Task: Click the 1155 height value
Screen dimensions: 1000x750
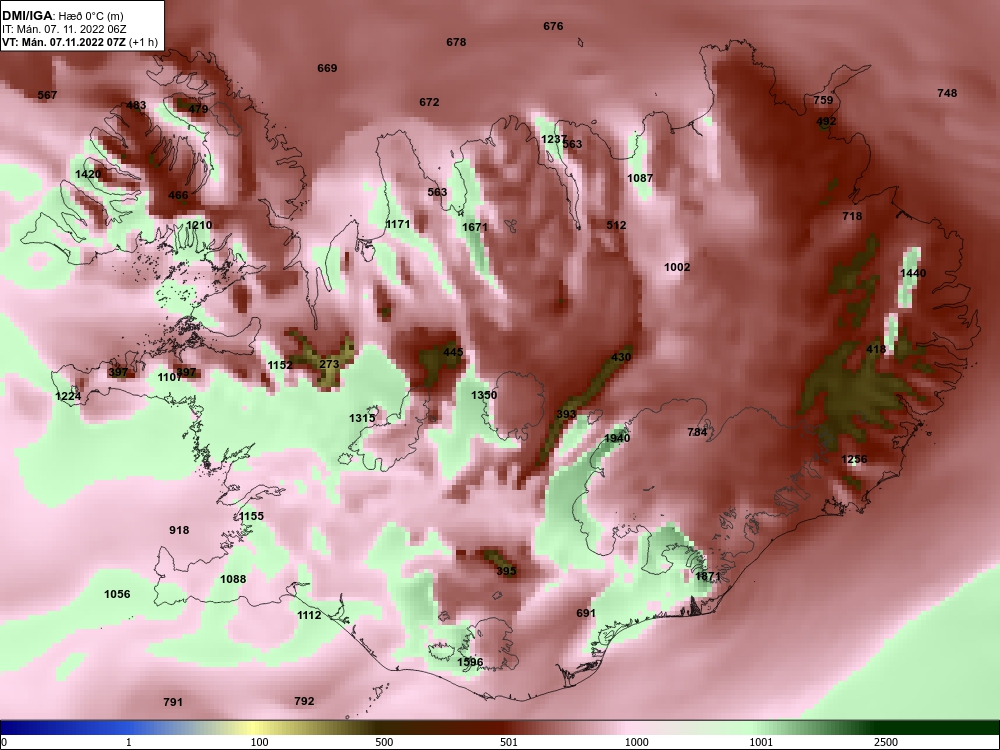Action: [251, 516]
